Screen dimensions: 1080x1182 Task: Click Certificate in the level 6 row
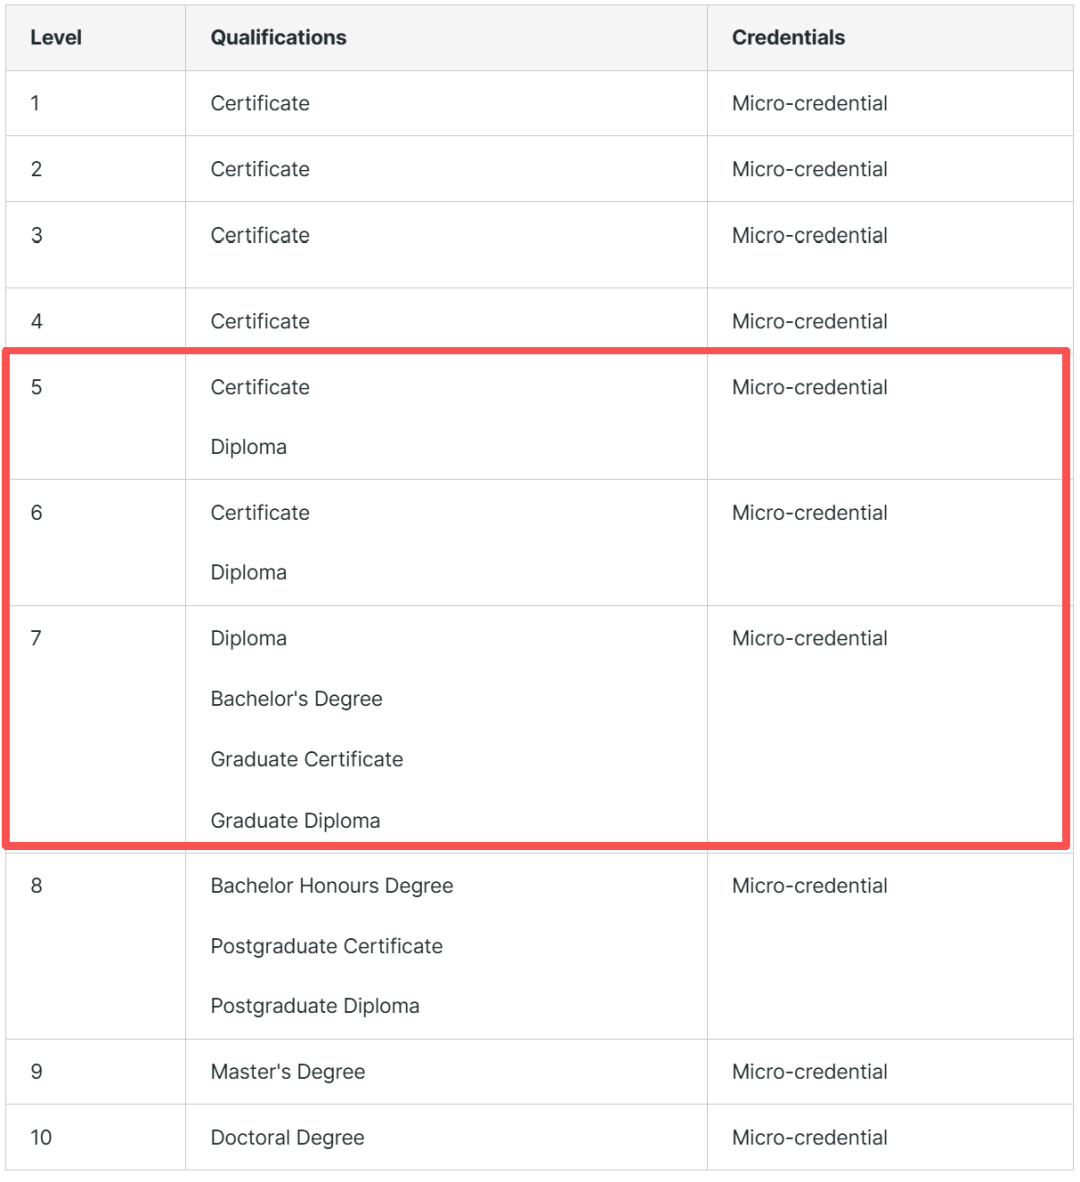(x=260, y=513)
